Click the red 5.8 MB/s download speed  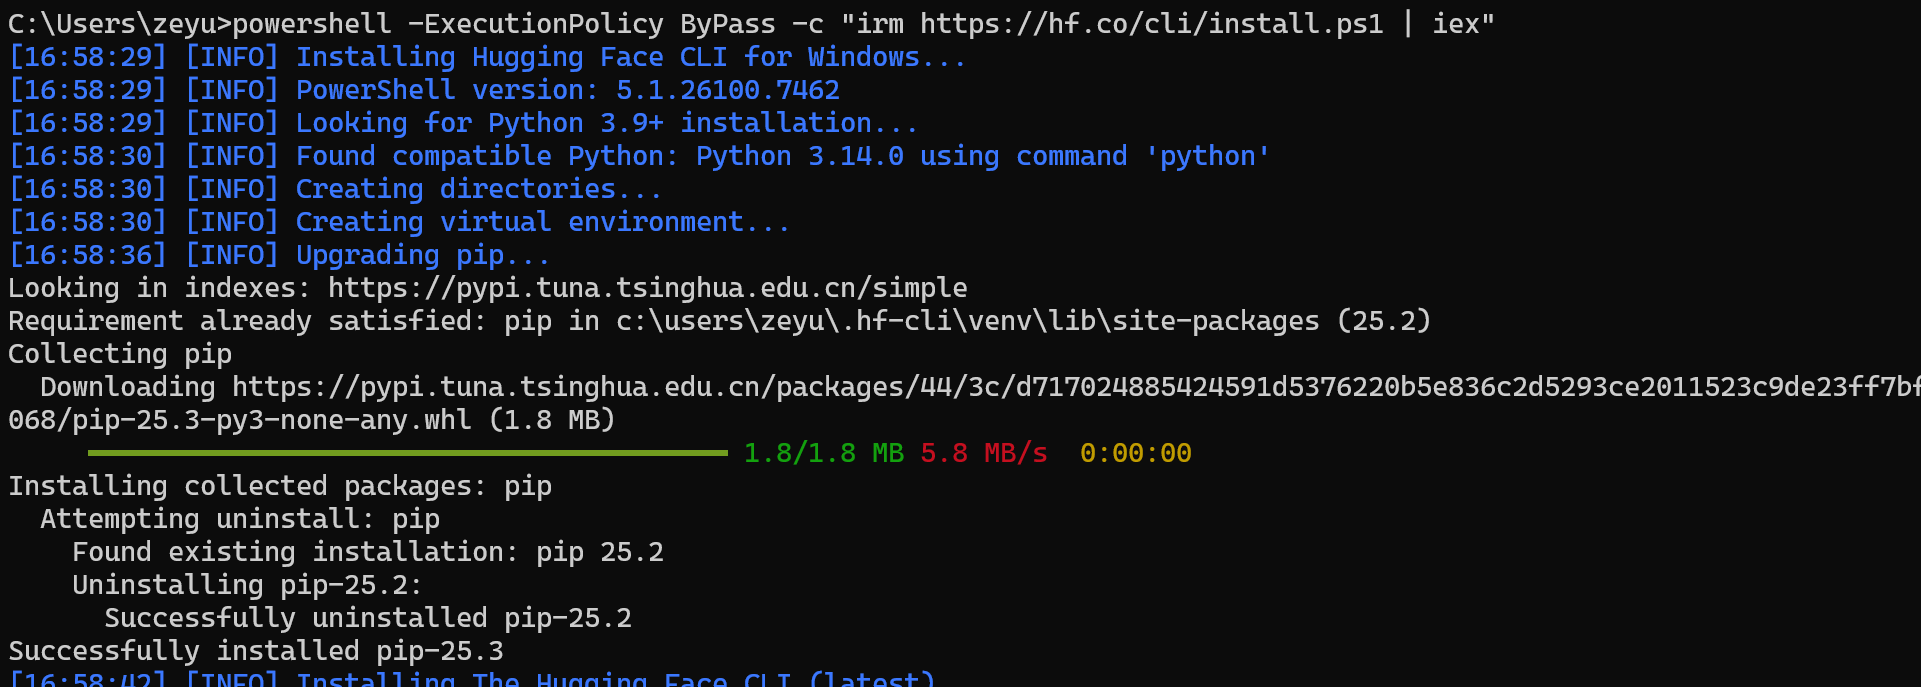point(983,453)
